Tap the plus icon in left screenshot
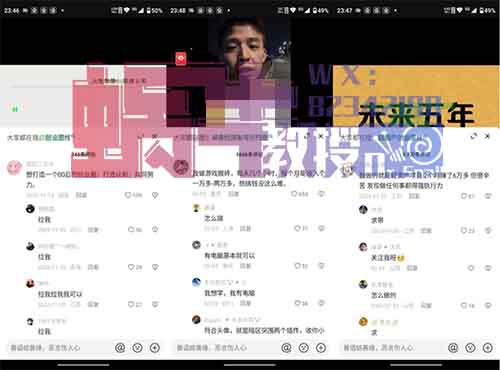The height and width of the screenshot is (370, 500). point(155,348)
